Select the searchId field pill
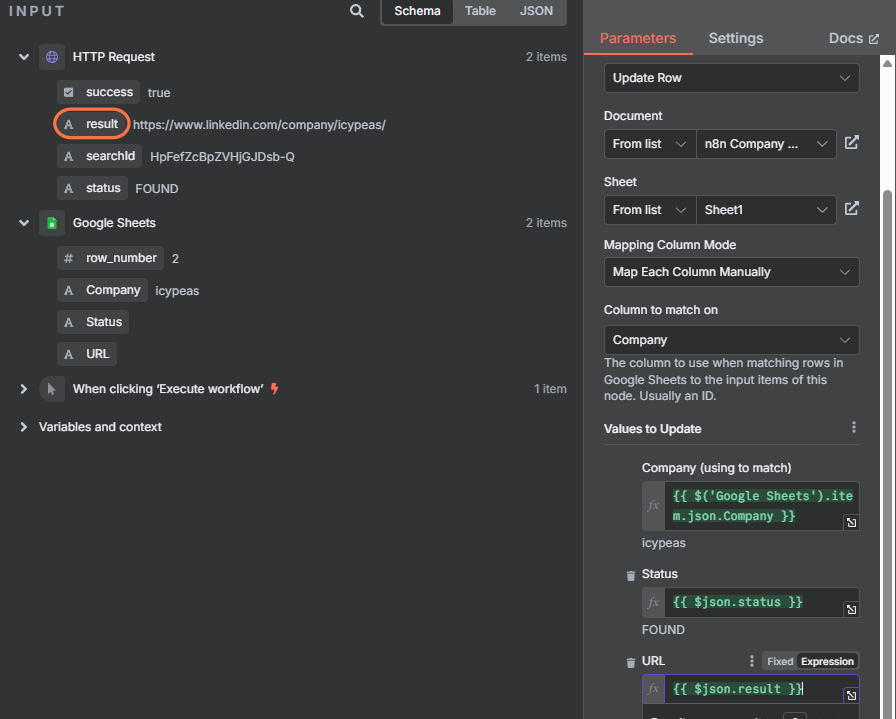Viewport: 896px width, 719px height. pyautogui.click(x=99, y=157)
